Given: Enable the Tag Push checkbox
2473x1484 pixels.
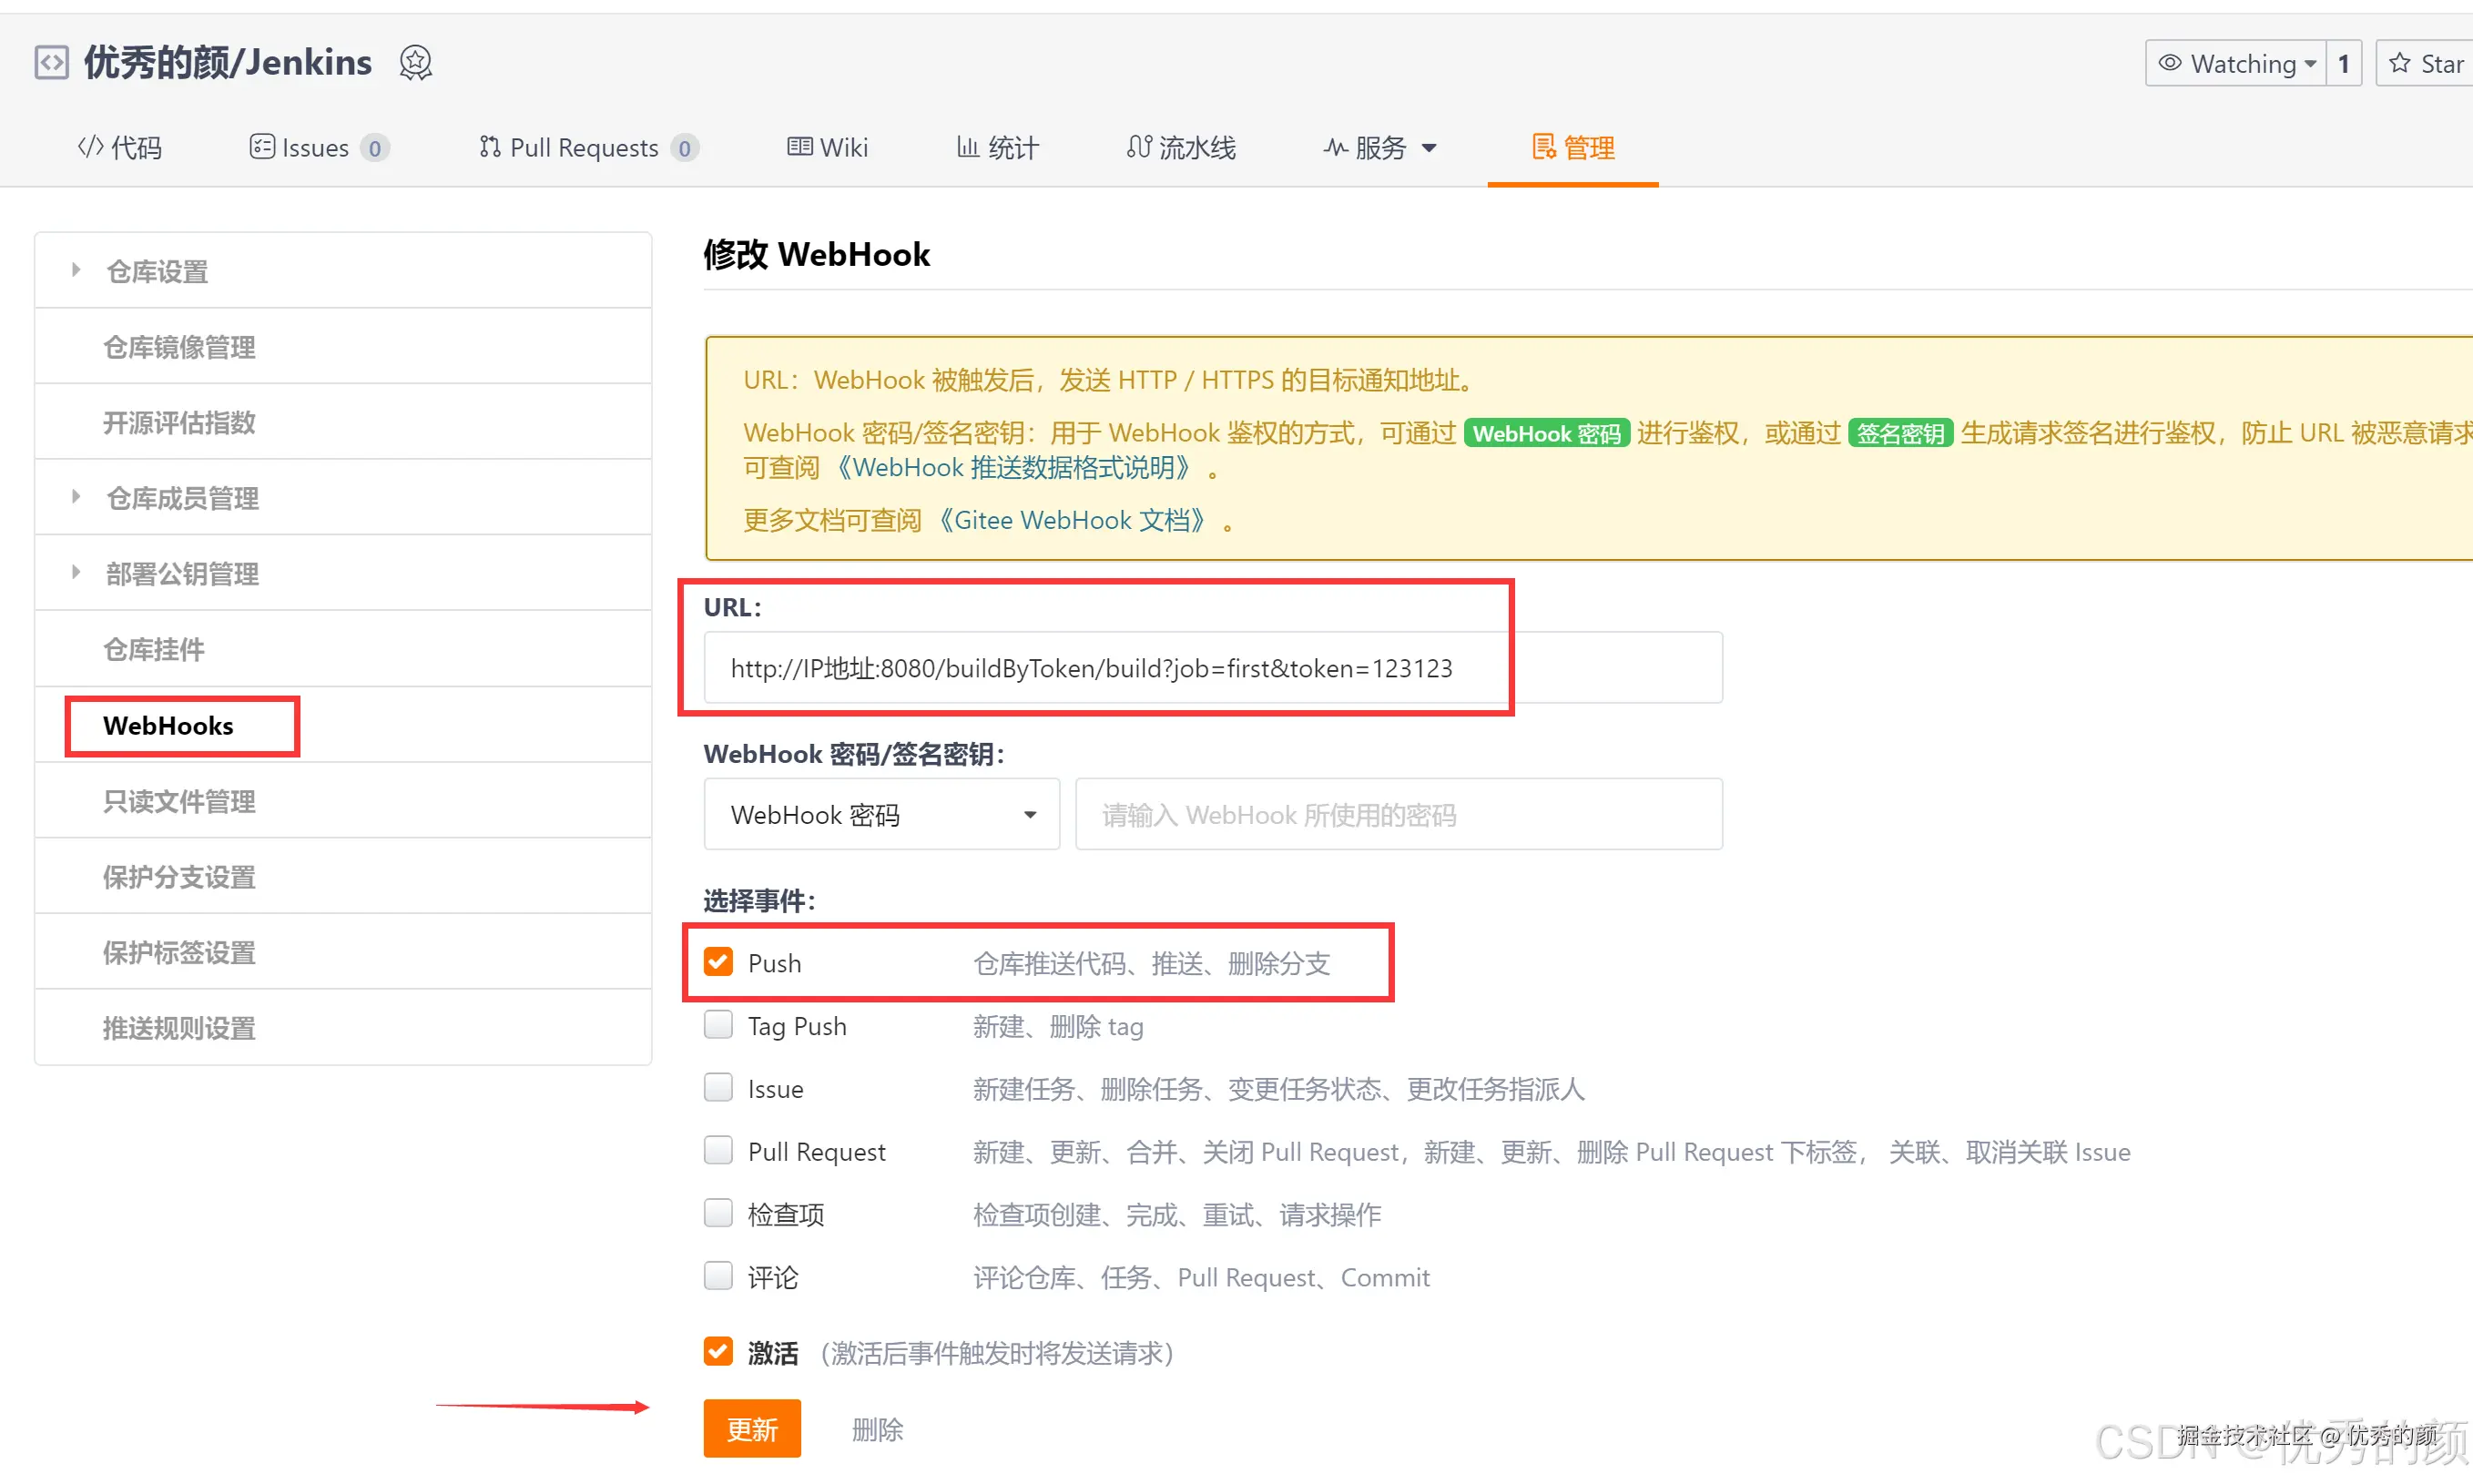Looking at the screenshot, I should pos(718,1025).
